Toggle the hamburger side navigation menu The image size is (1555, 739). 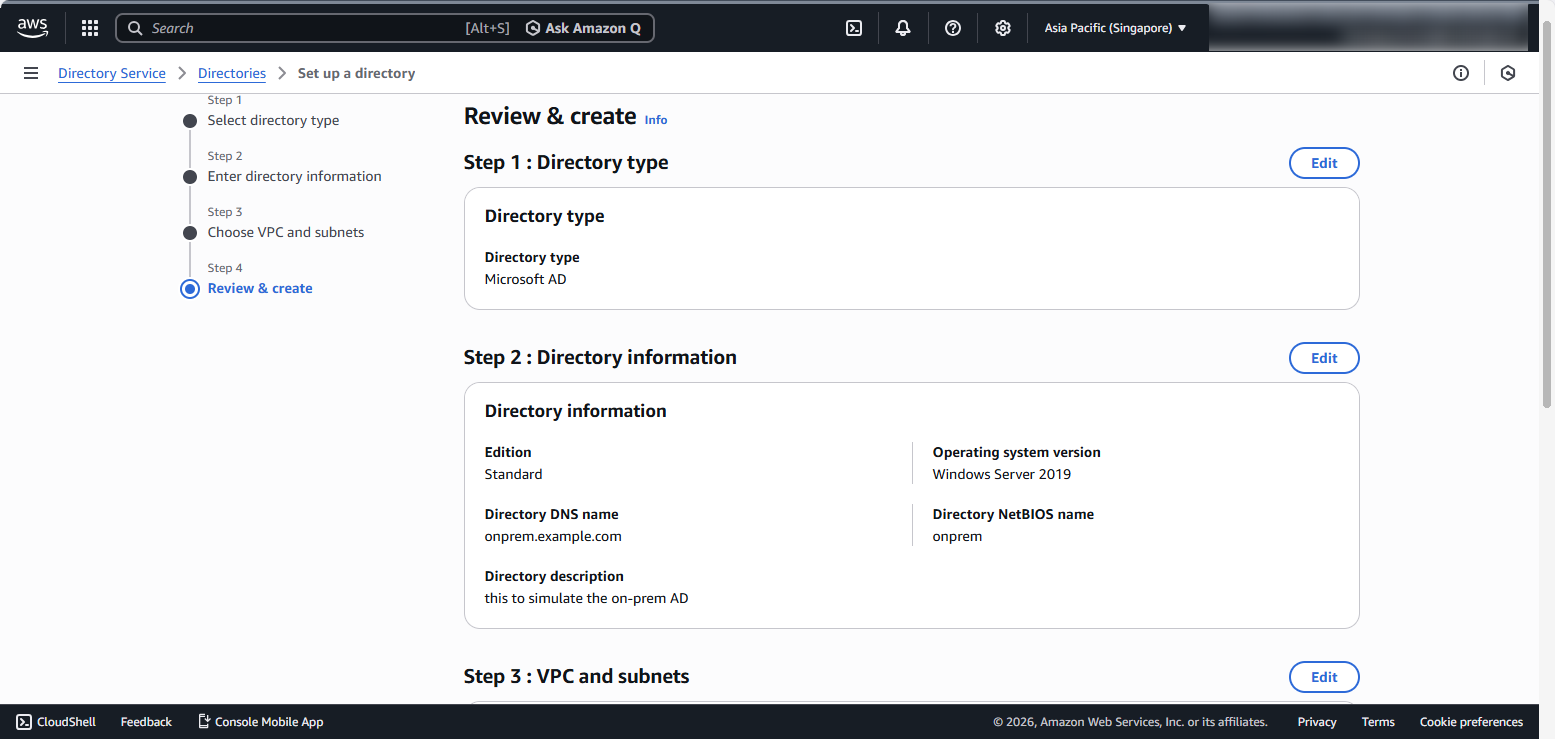click(x=31, y=73)
